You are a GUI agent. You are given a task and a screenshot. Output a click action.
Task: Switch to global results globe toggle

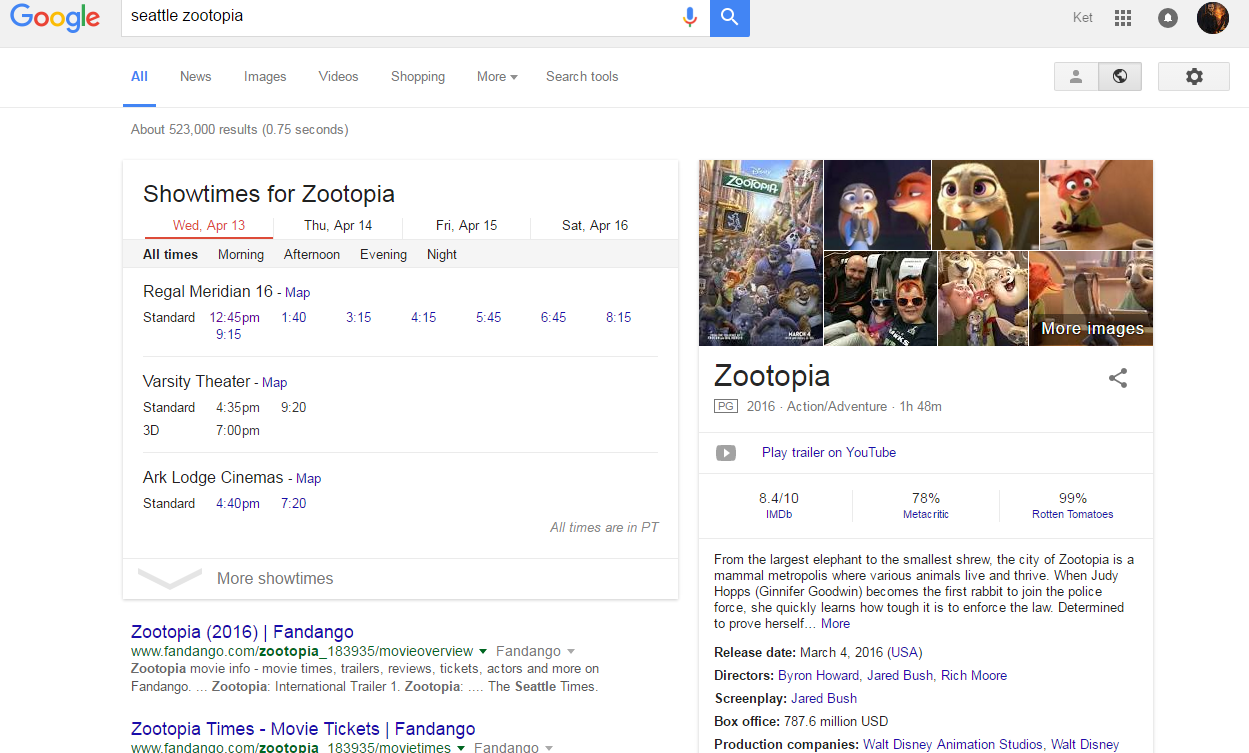[1120, 77]
